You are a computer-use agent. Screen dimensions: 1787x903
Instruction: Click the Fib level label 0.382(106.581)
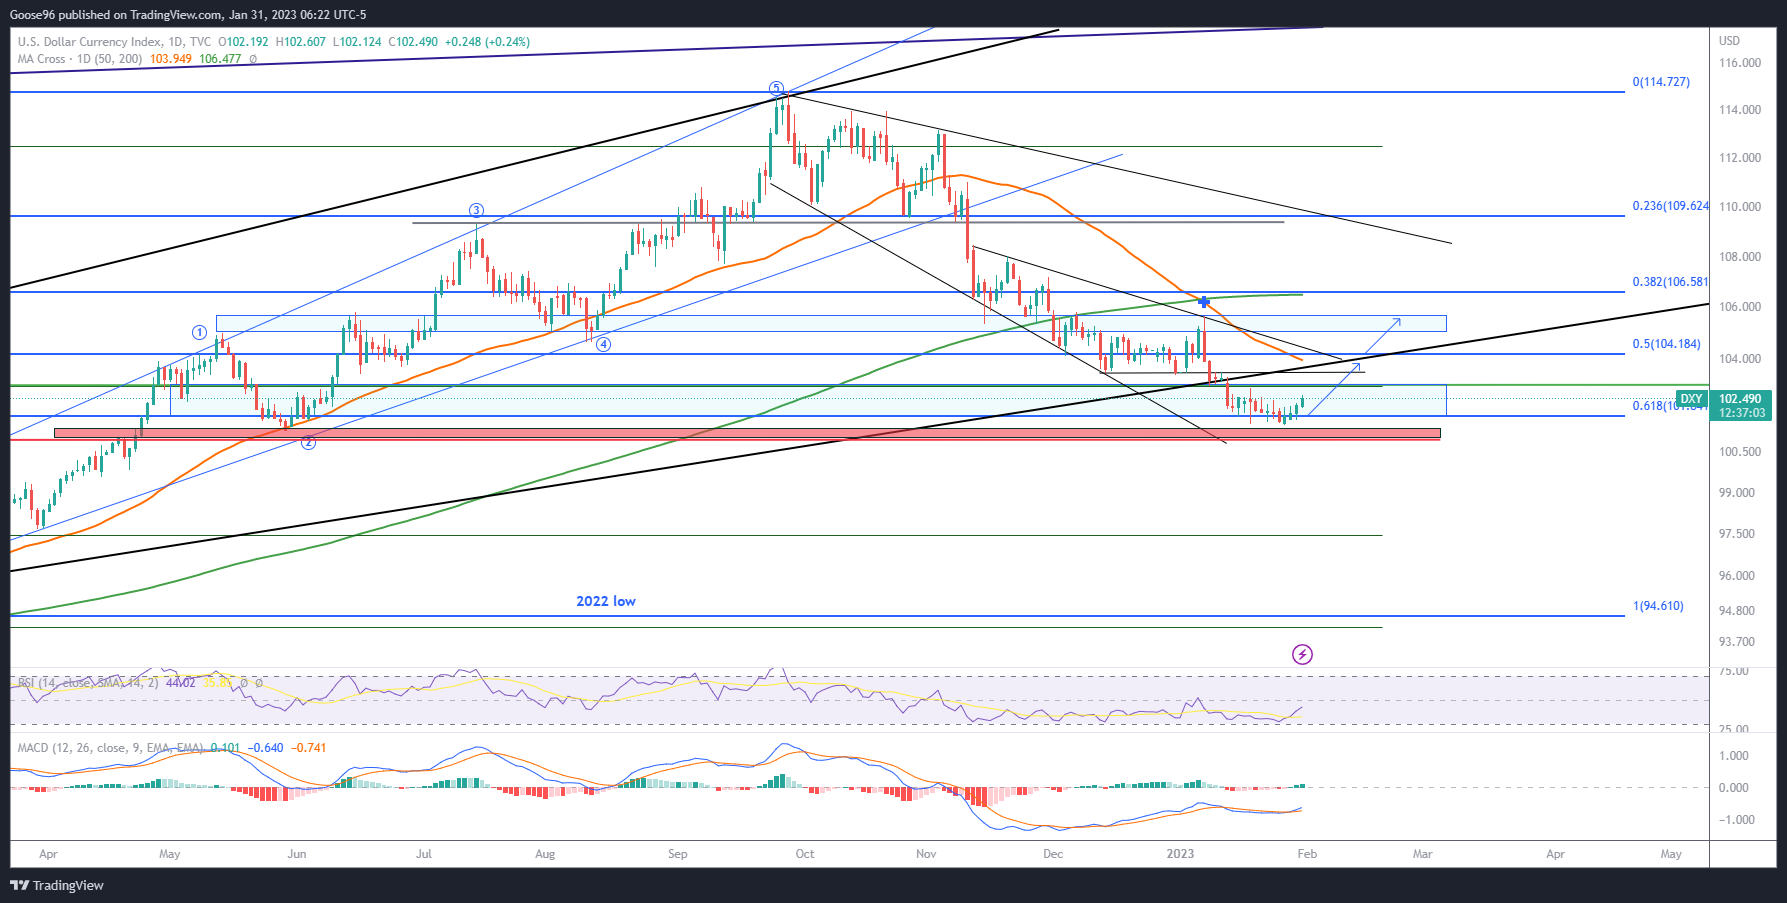(1671, 282)
